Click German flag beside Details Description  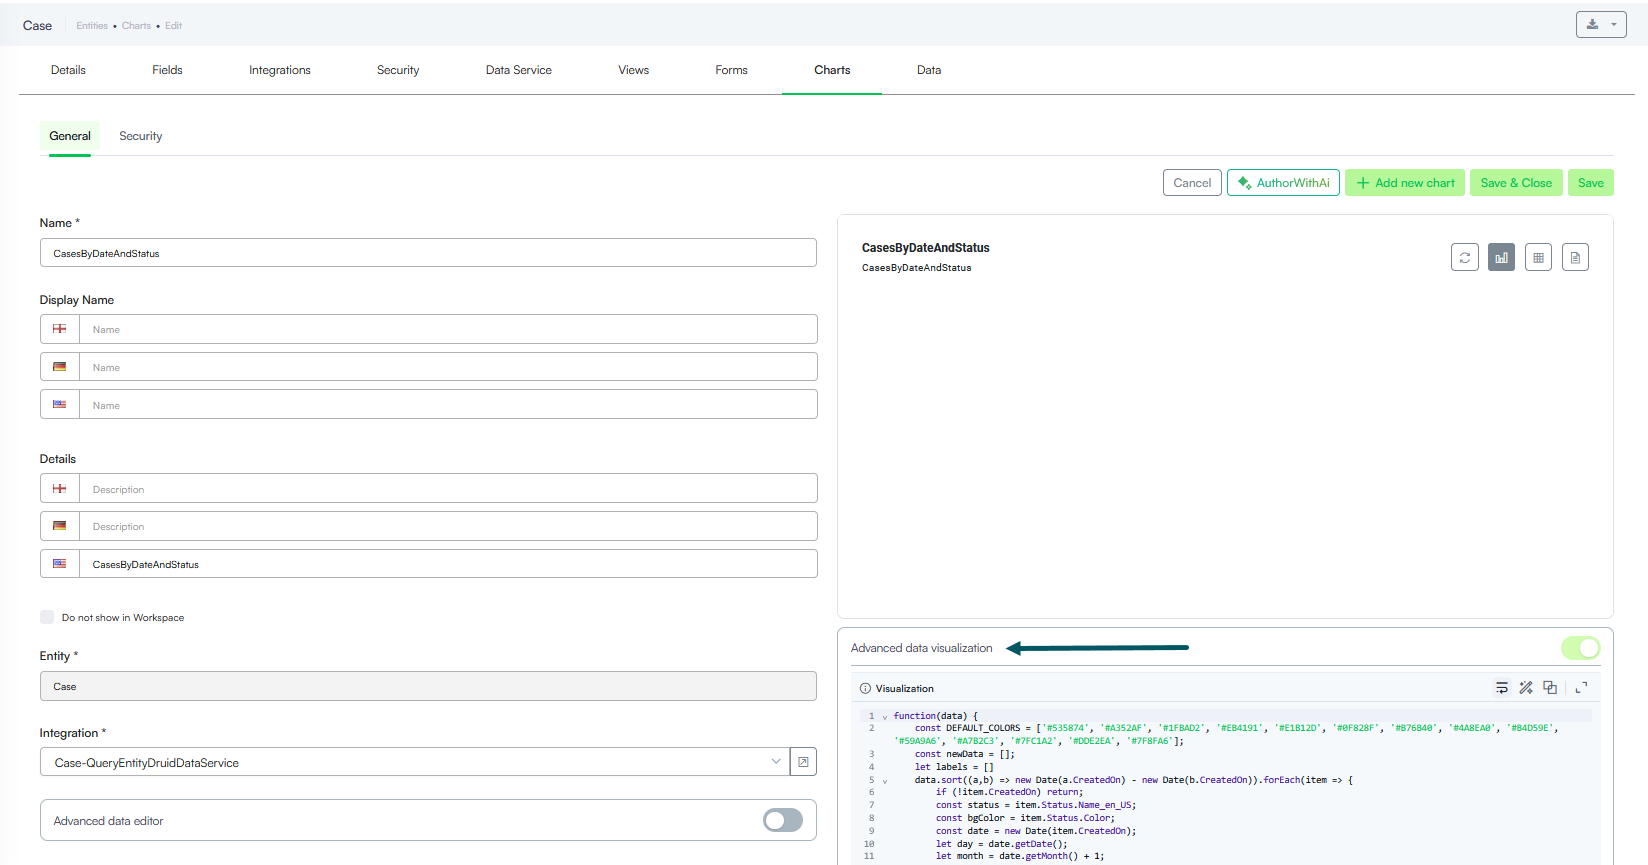point(60,526)
